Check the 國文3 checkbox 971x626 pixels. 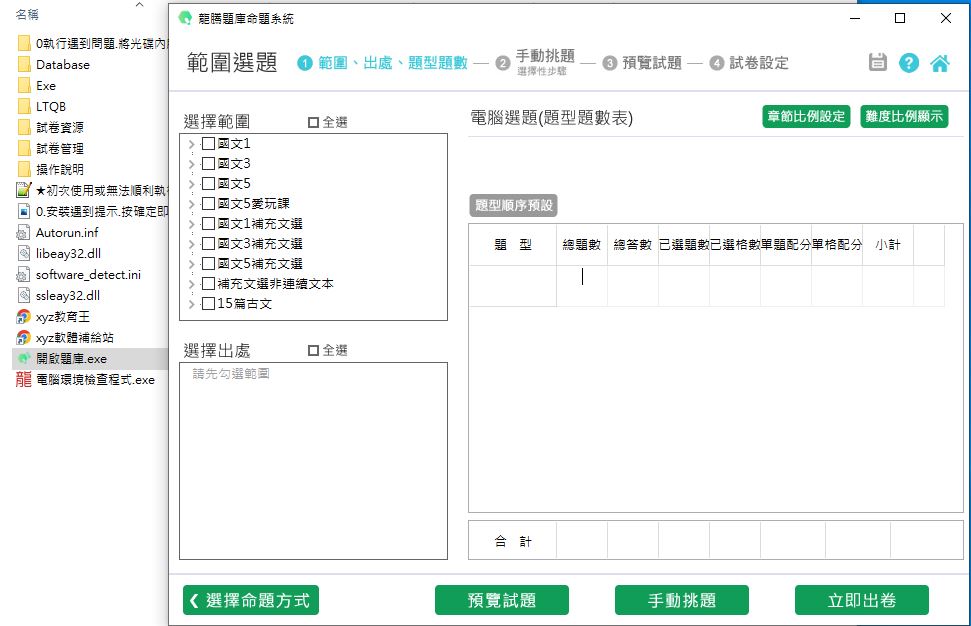(209, 163)
